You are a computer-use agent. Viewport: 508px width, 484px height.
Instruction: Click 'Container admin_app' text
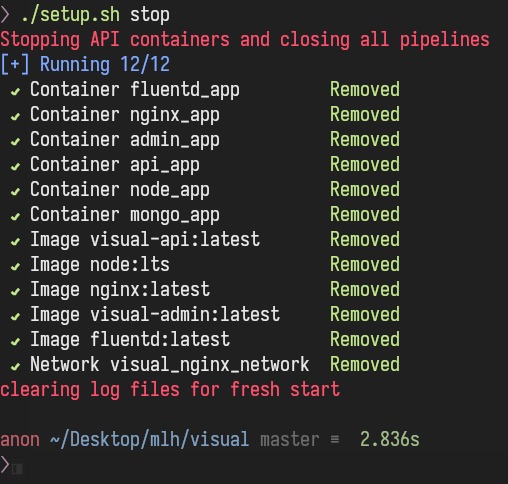[125, 140]
